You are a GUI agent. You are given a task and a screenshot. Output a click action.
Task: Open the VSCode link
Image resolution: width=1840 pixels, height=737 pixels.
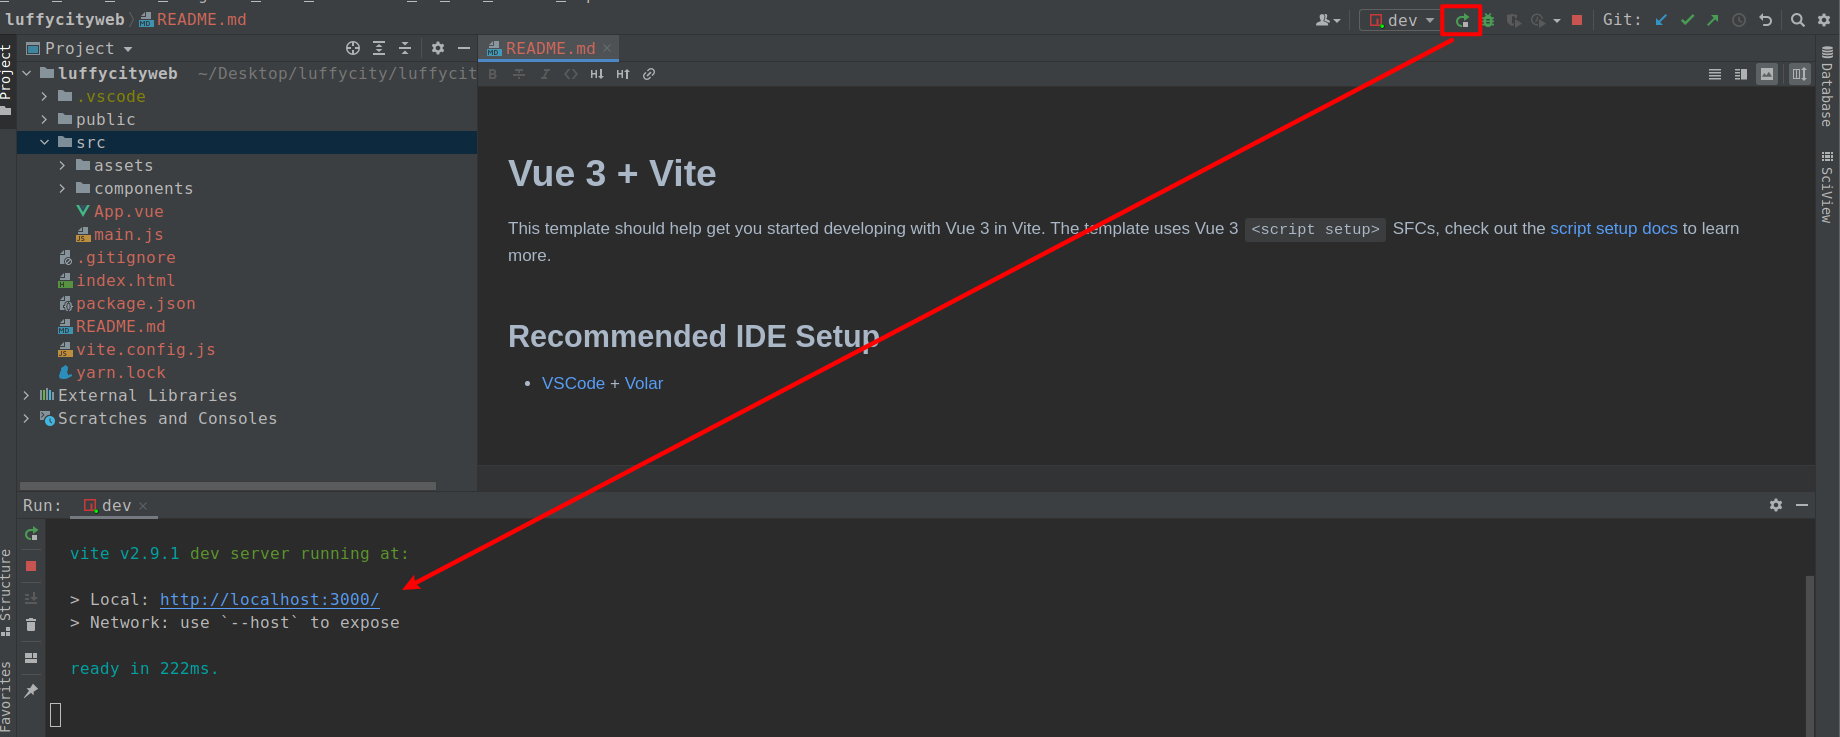(573, 383)
